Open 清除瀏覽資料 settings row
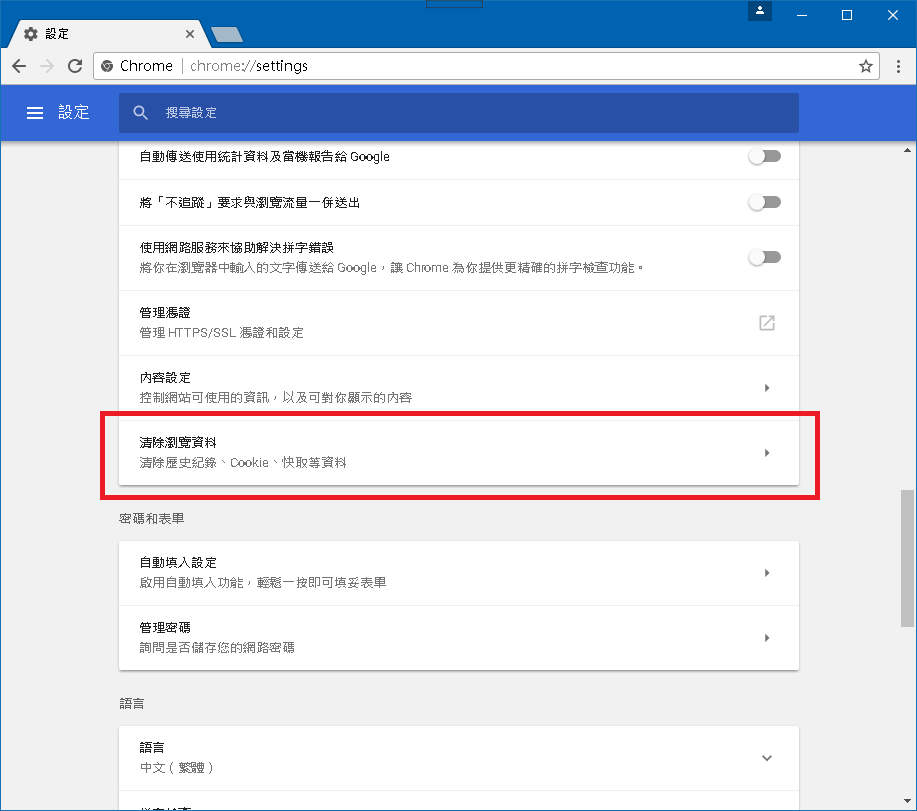917x811 pixels. click(458, 452)
